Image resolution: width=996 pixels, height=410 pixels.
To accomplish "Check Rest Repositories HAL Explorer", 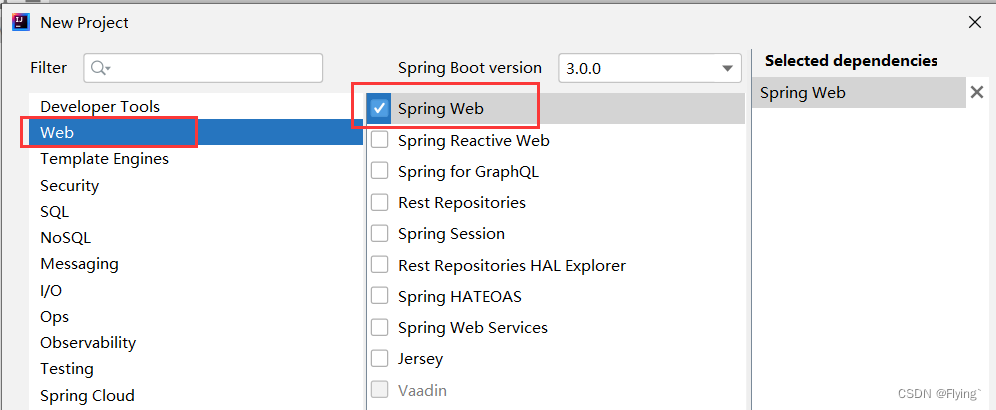I will tap(379, 264).
